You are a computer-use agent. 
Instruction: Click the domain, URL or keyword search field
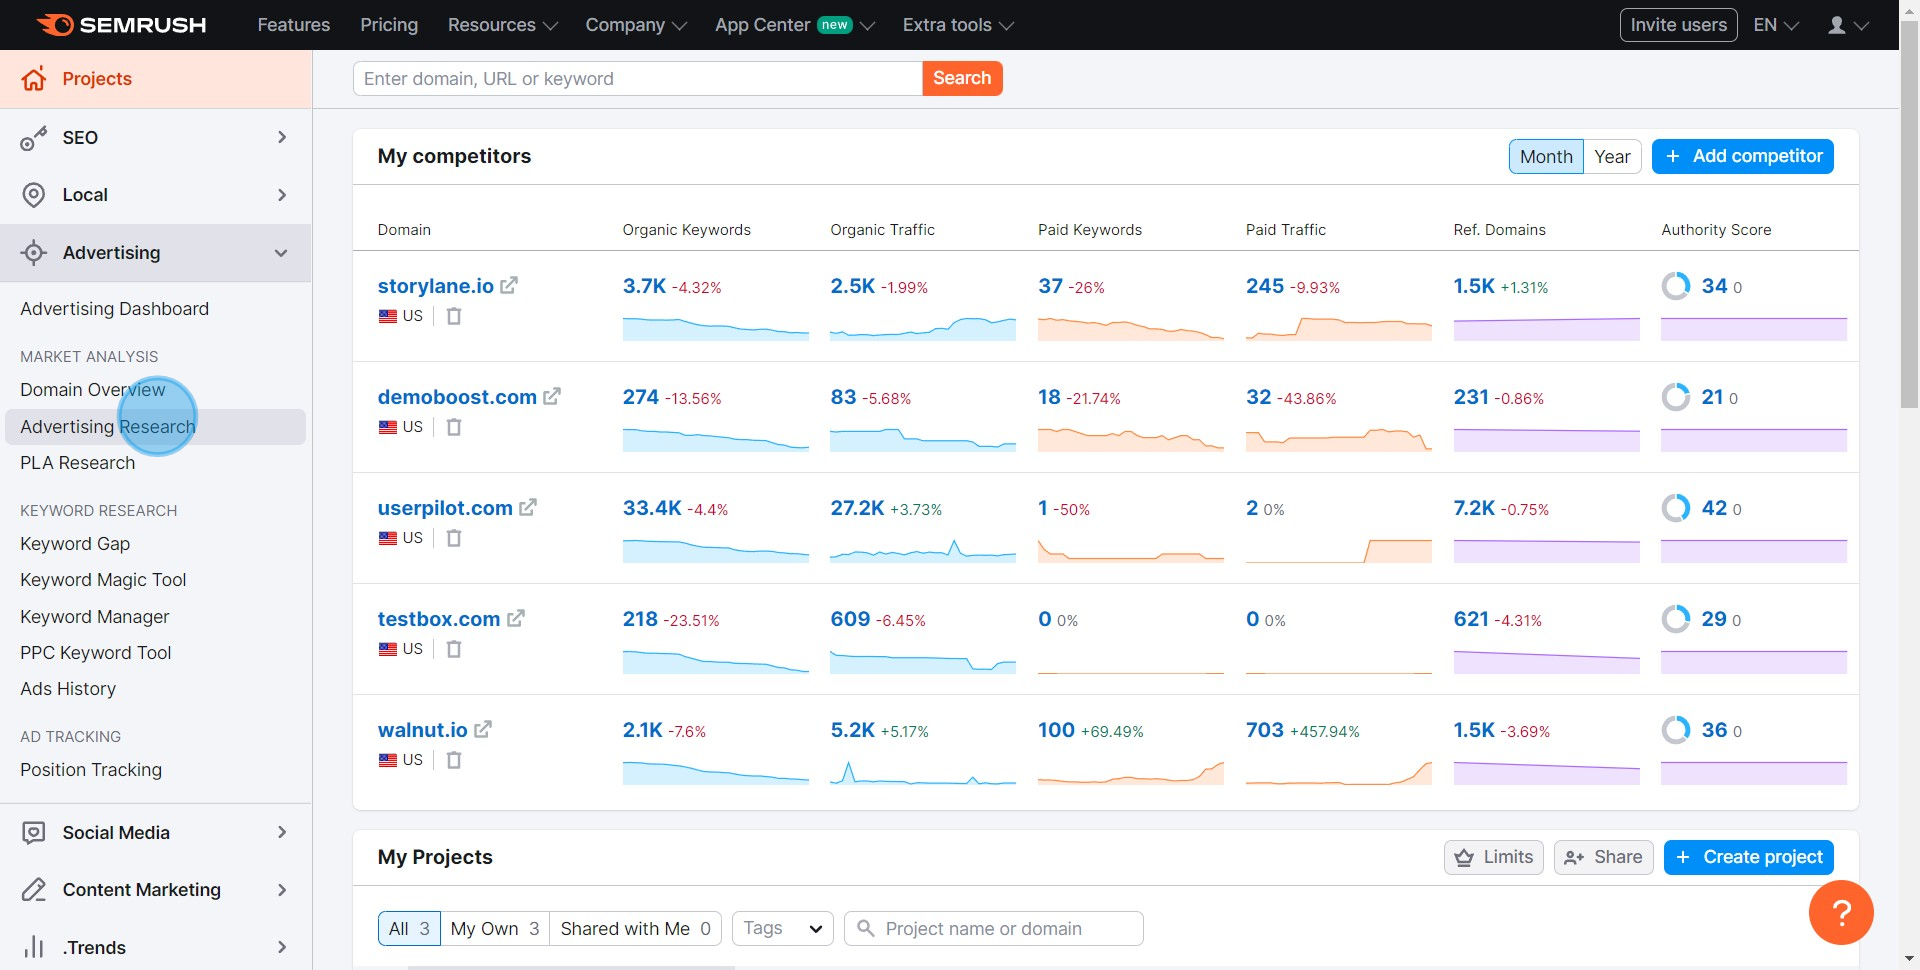coord(638,79)
